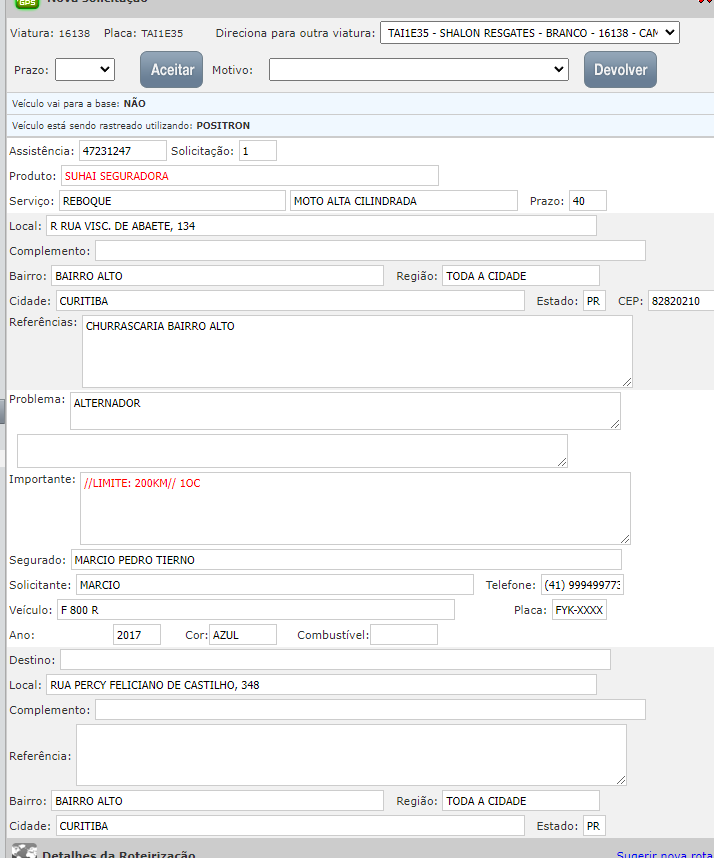Click the Telefone input field
The image size is (714, 858).
point(581,585)
